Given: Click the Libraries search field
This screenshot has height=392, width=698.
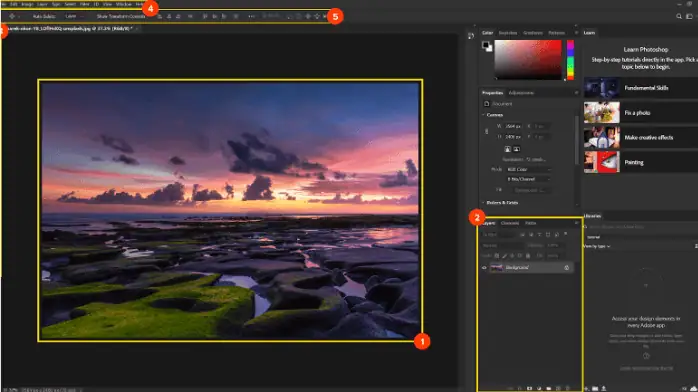Looking at the screenshot, I should (641, 227).
